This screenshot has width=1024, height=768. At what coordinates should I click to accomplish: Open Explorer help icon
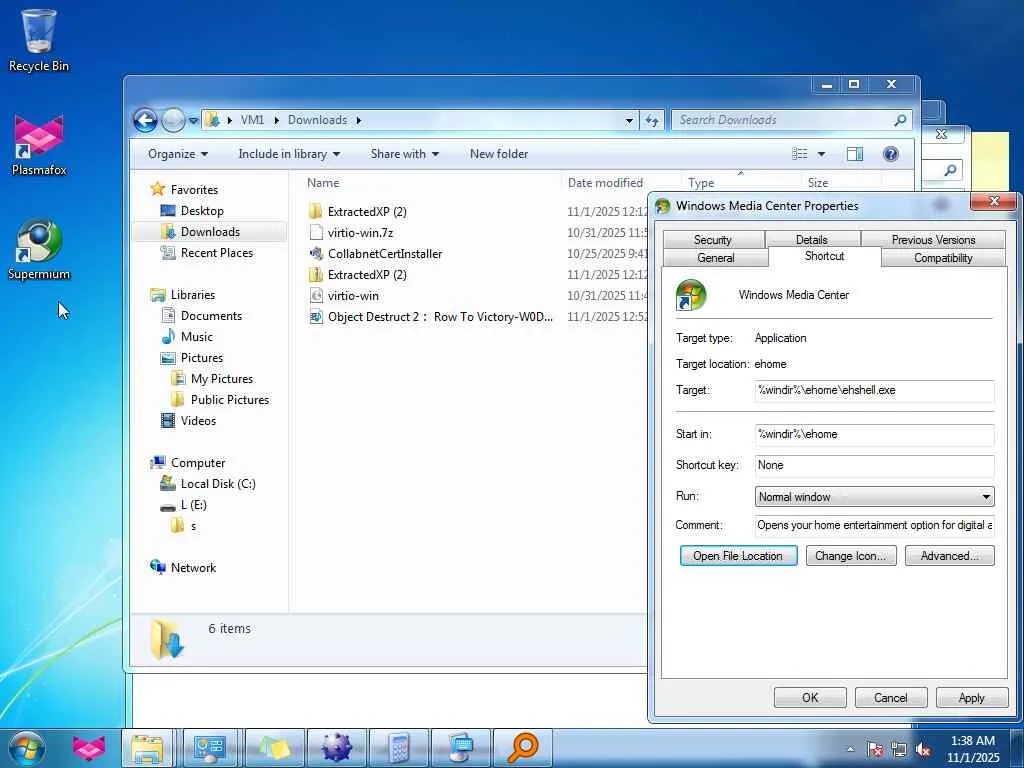pyautogui.click(x=890, y=154)
